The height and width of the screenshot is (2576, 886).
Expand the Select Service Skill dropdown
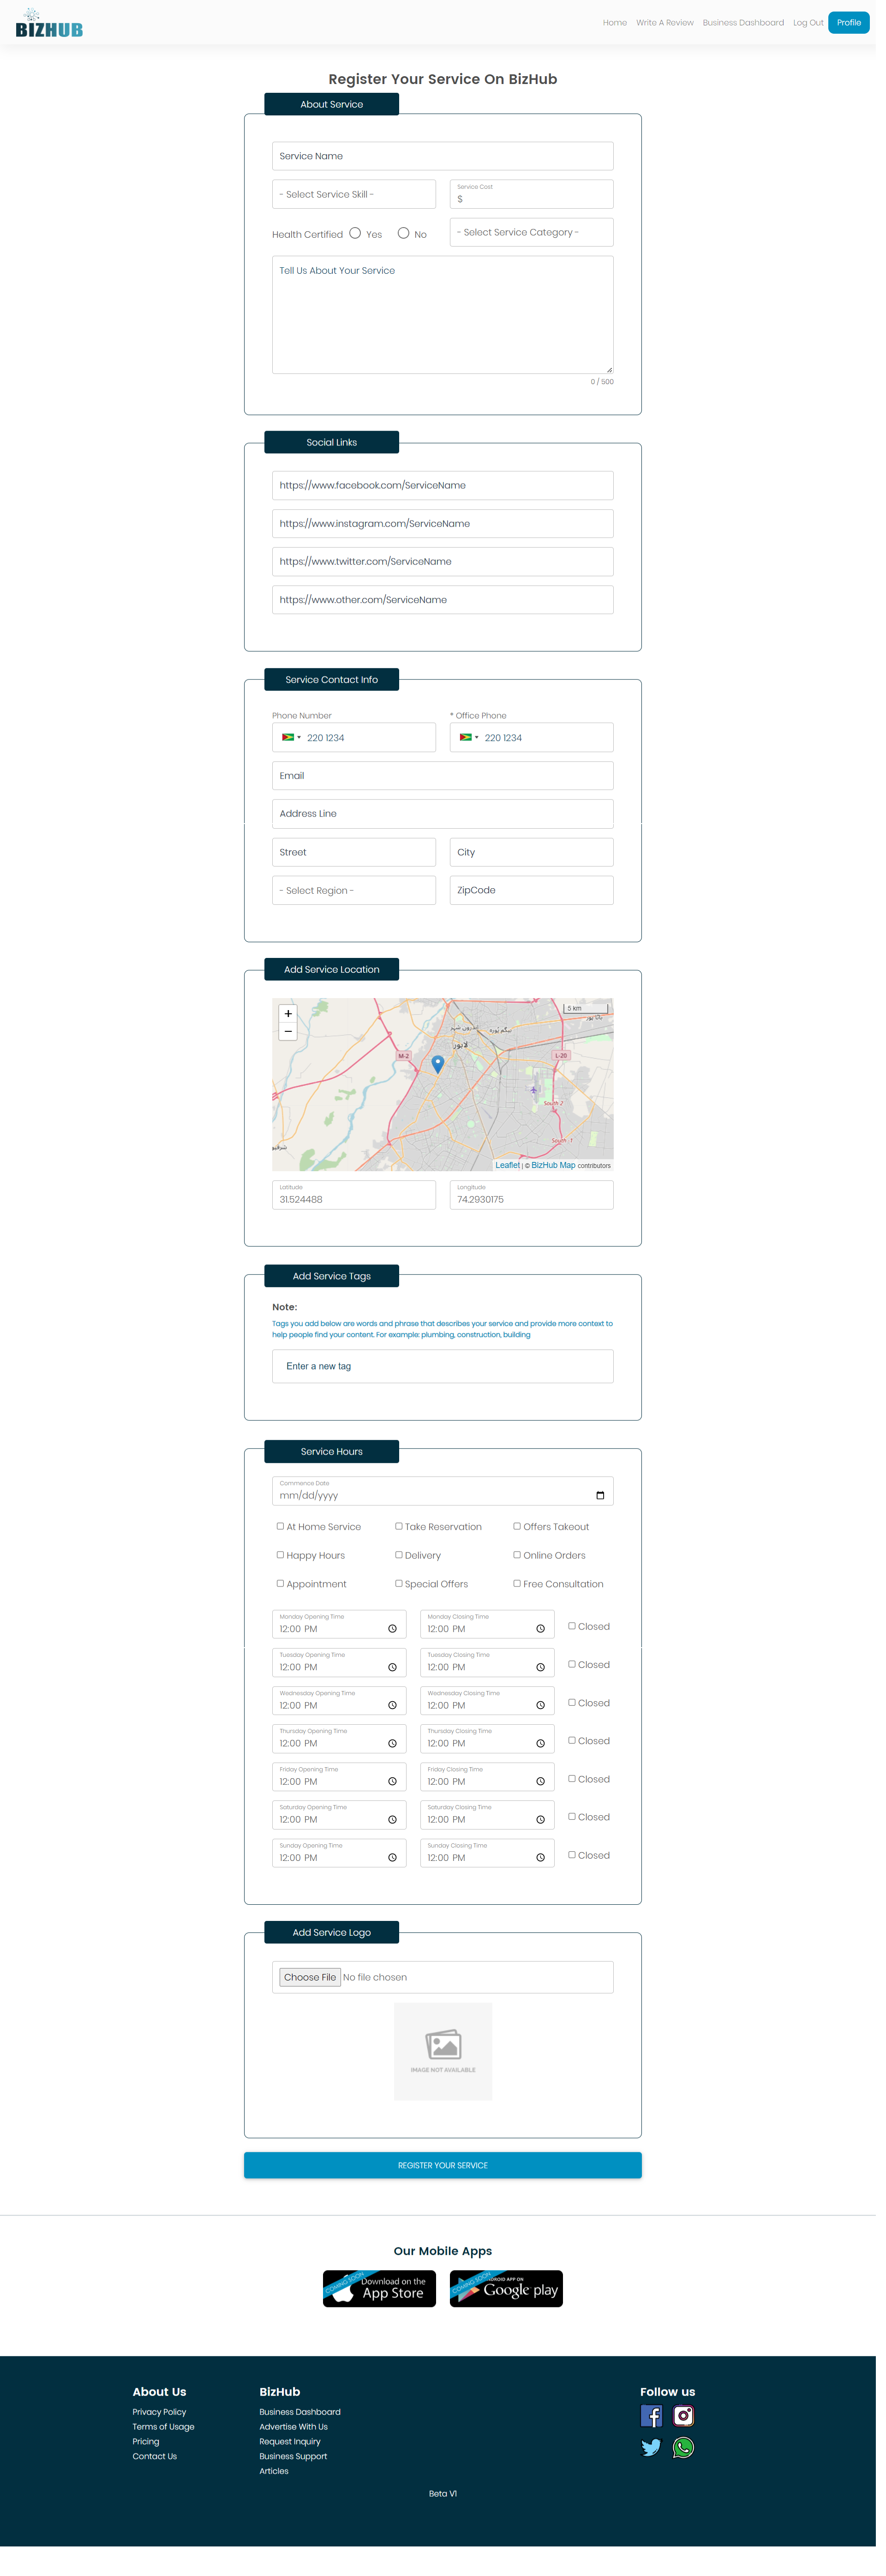click(x=353, y=194)
